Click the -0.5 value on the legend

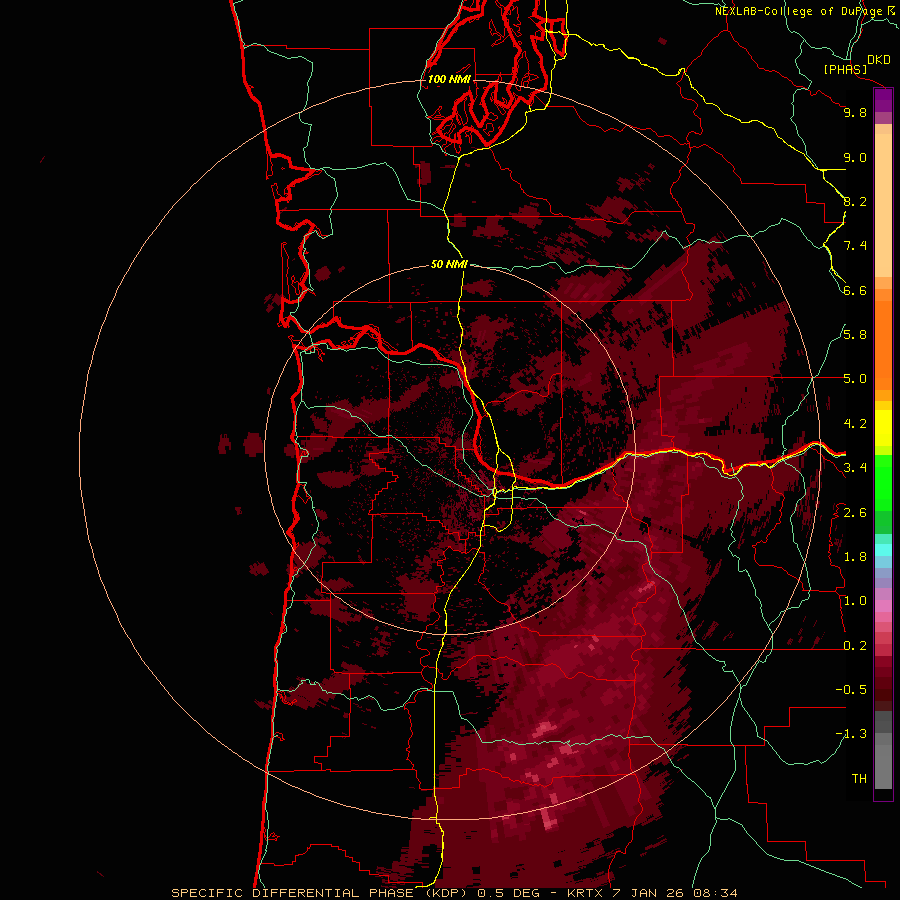pos(851,690)
